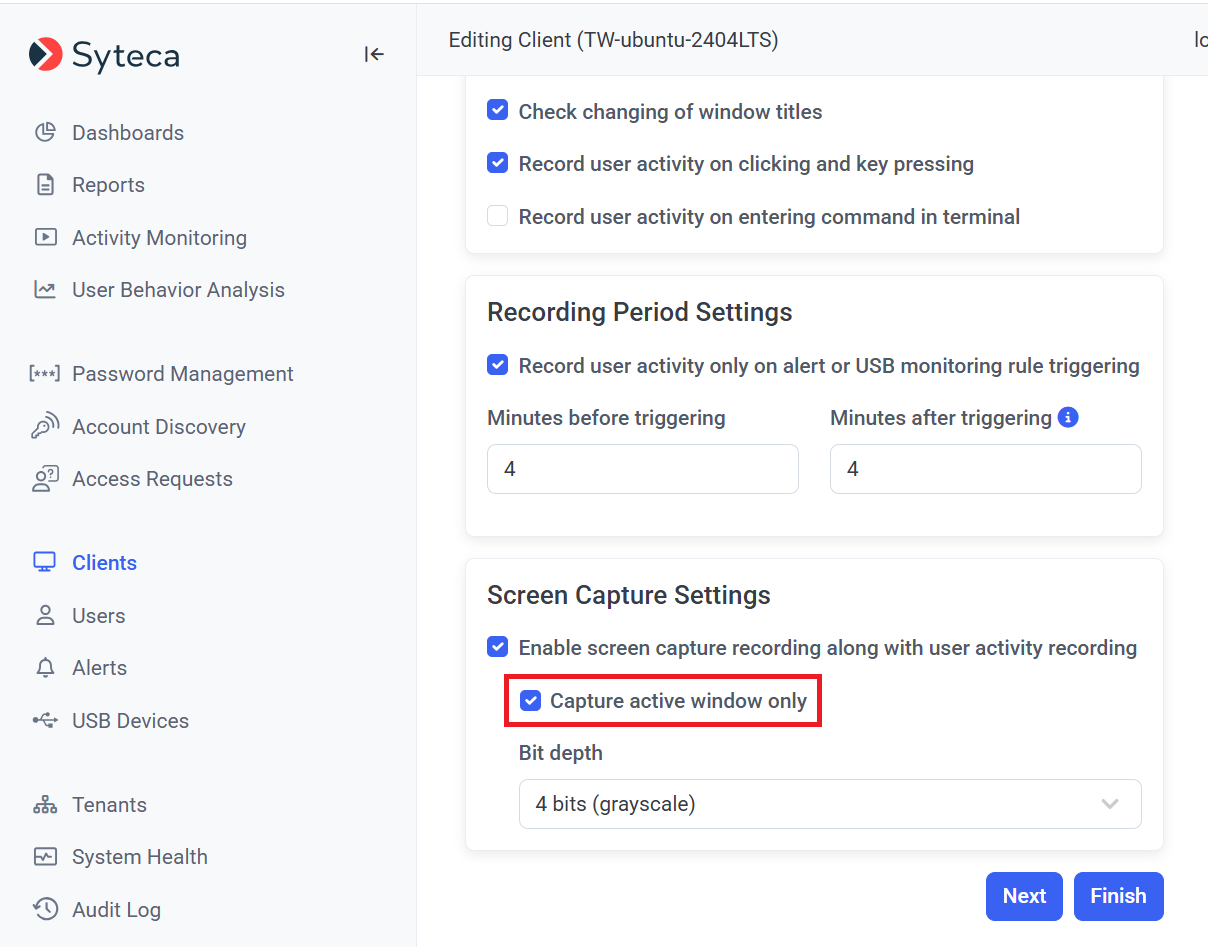Screen dimensions: 1208x947
Task: Click the Account Discovery key icon
Action: pyautogui.click(x=45, y=427)
